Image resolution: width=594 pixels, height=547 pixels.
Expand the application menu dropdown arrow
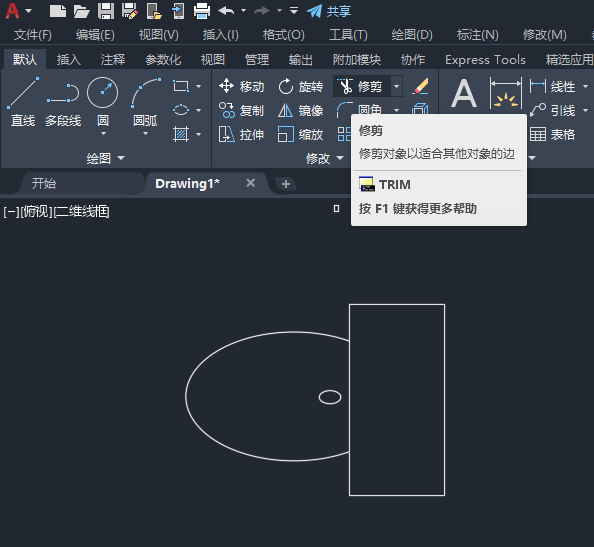point(28,11)
